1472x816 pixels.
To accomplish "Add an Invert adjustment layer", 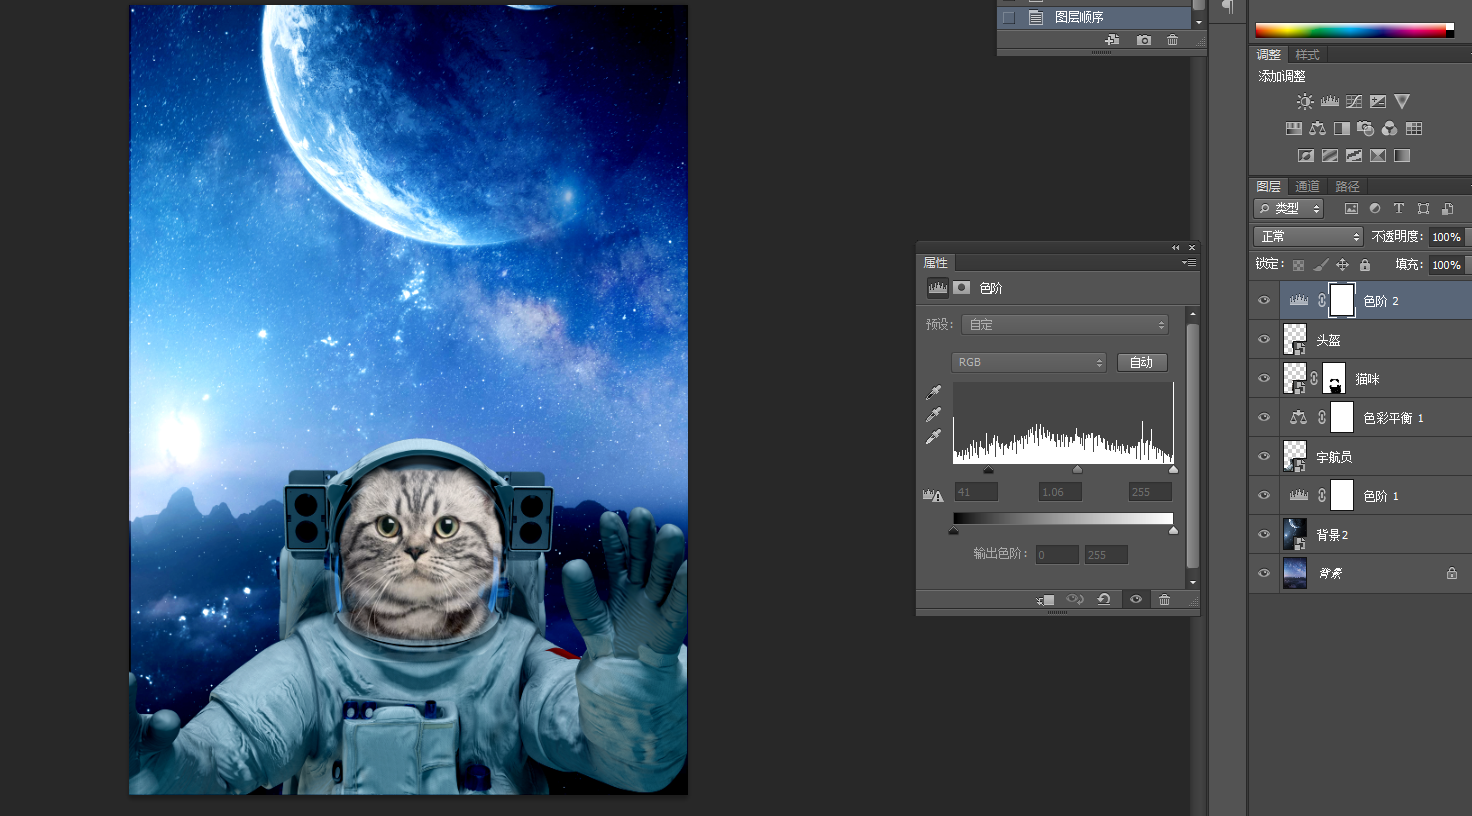I will (1306, 156).
